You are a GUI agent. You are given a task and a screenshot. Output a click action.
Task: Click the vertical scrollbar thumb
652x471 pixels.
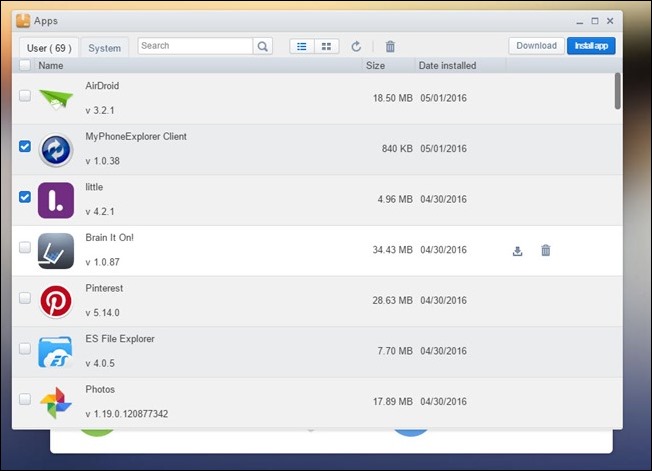(617, 91)
